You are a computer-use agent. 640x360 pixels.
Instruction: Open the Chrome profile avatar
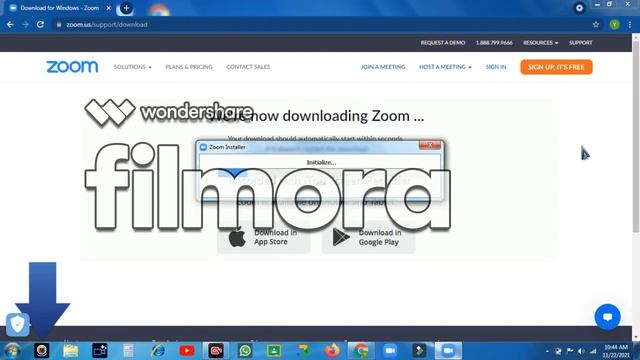pos(614,24)
